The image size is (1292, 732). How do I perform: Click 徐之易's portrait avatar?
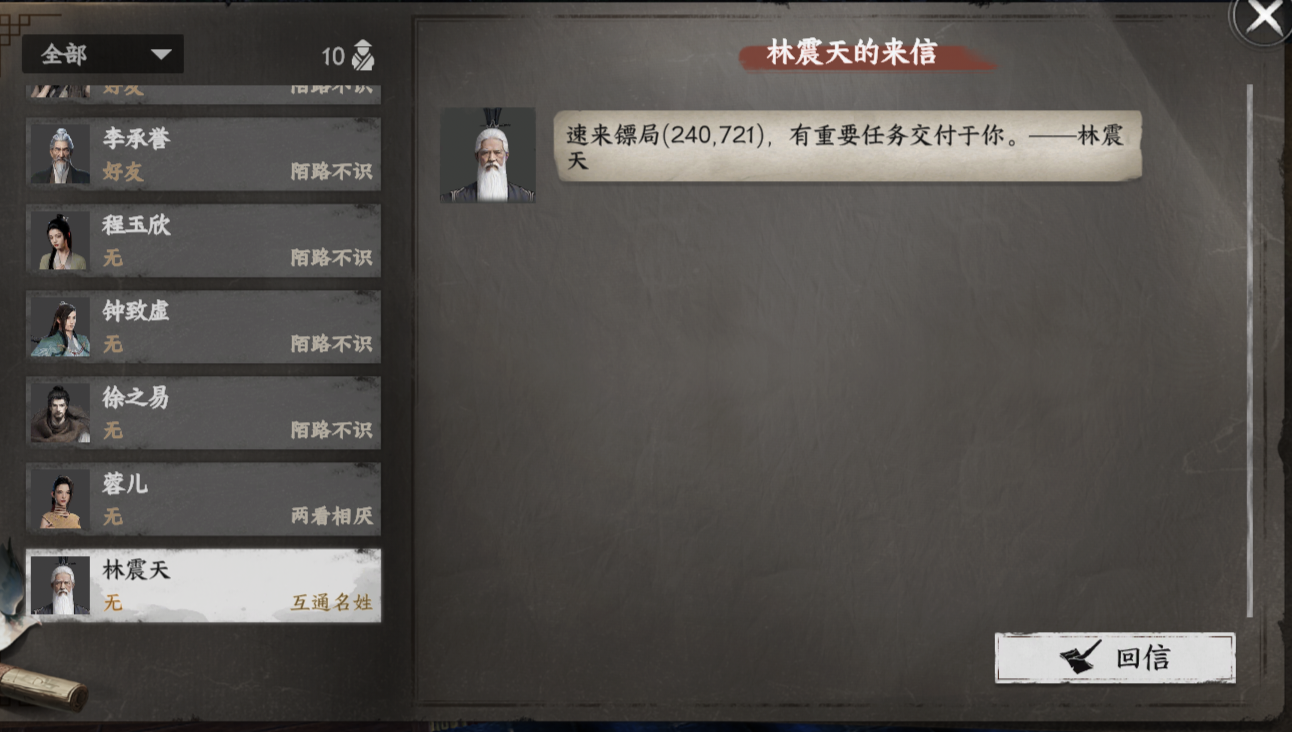60,413
